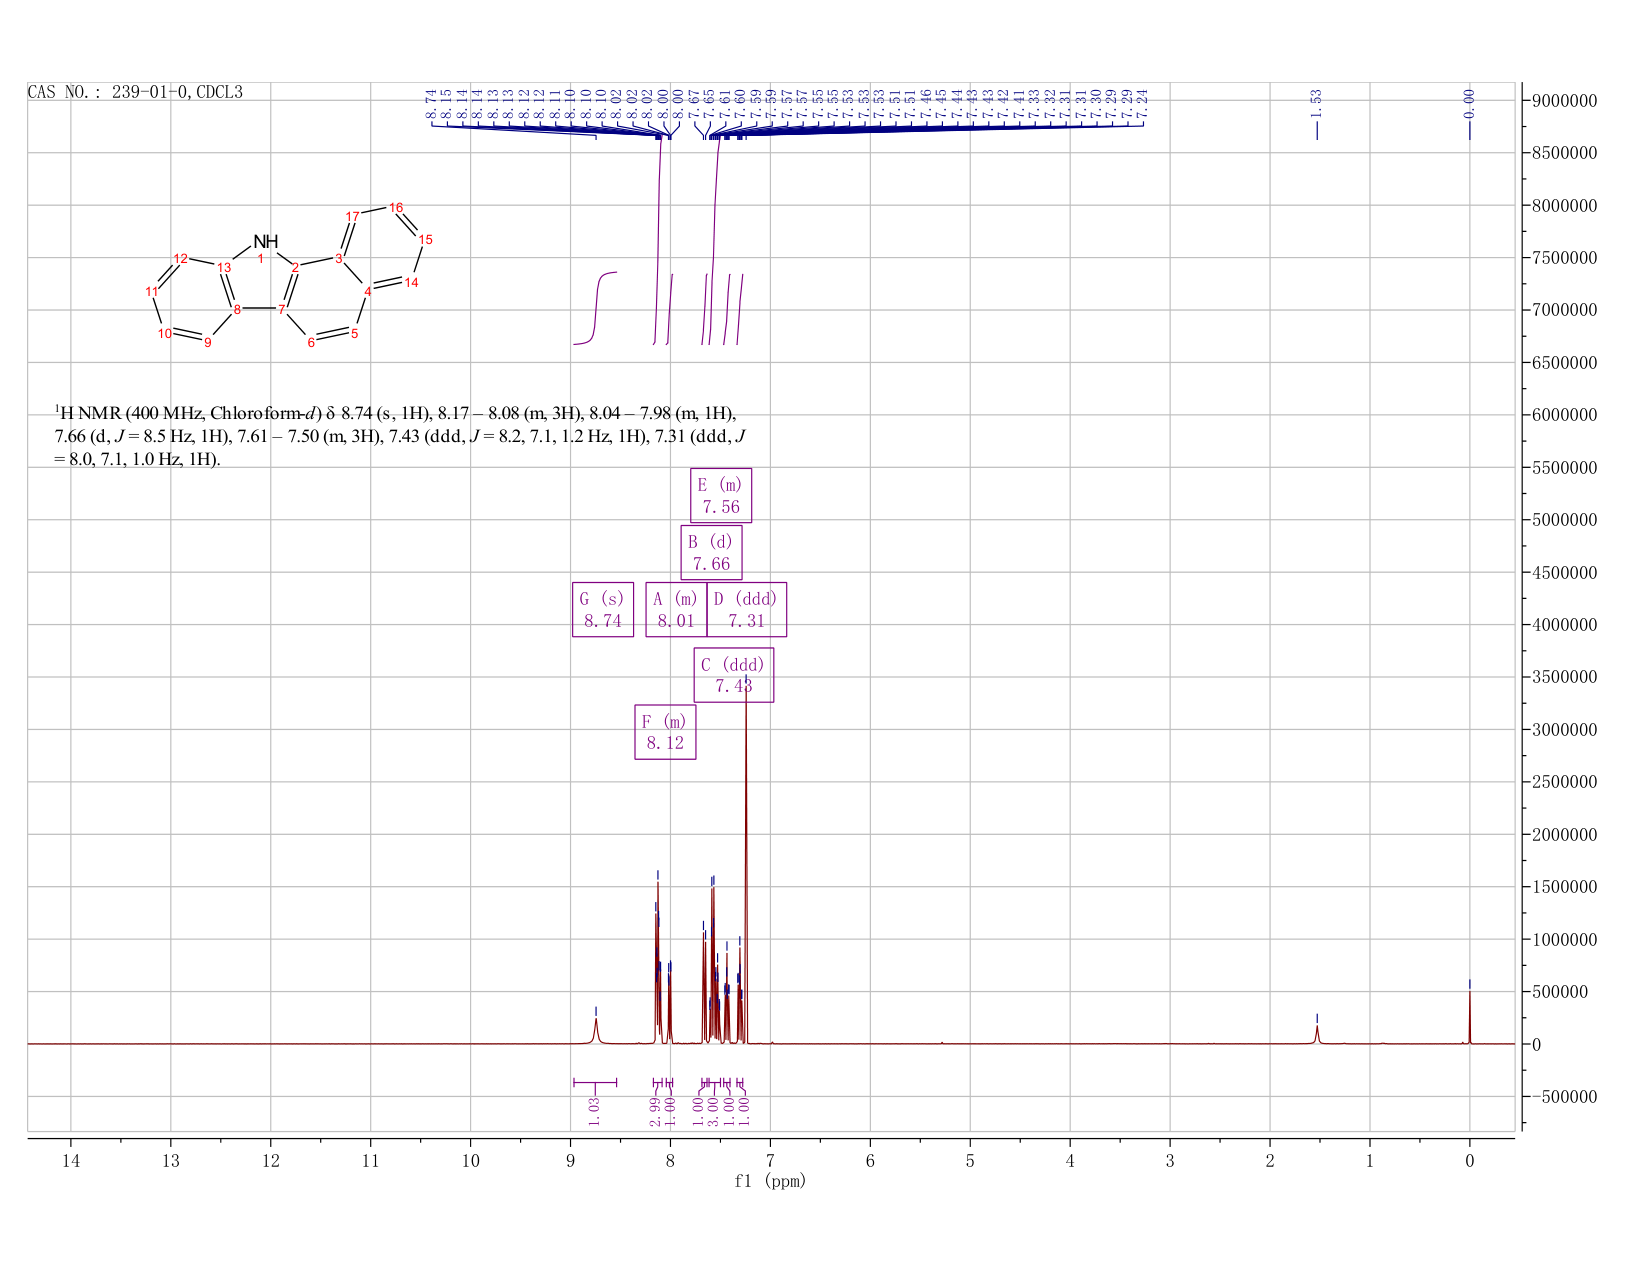Screen dimensions: 1650x1275
Task: Click the f1 (ppm) axis title
Action: coord(770,1181)
